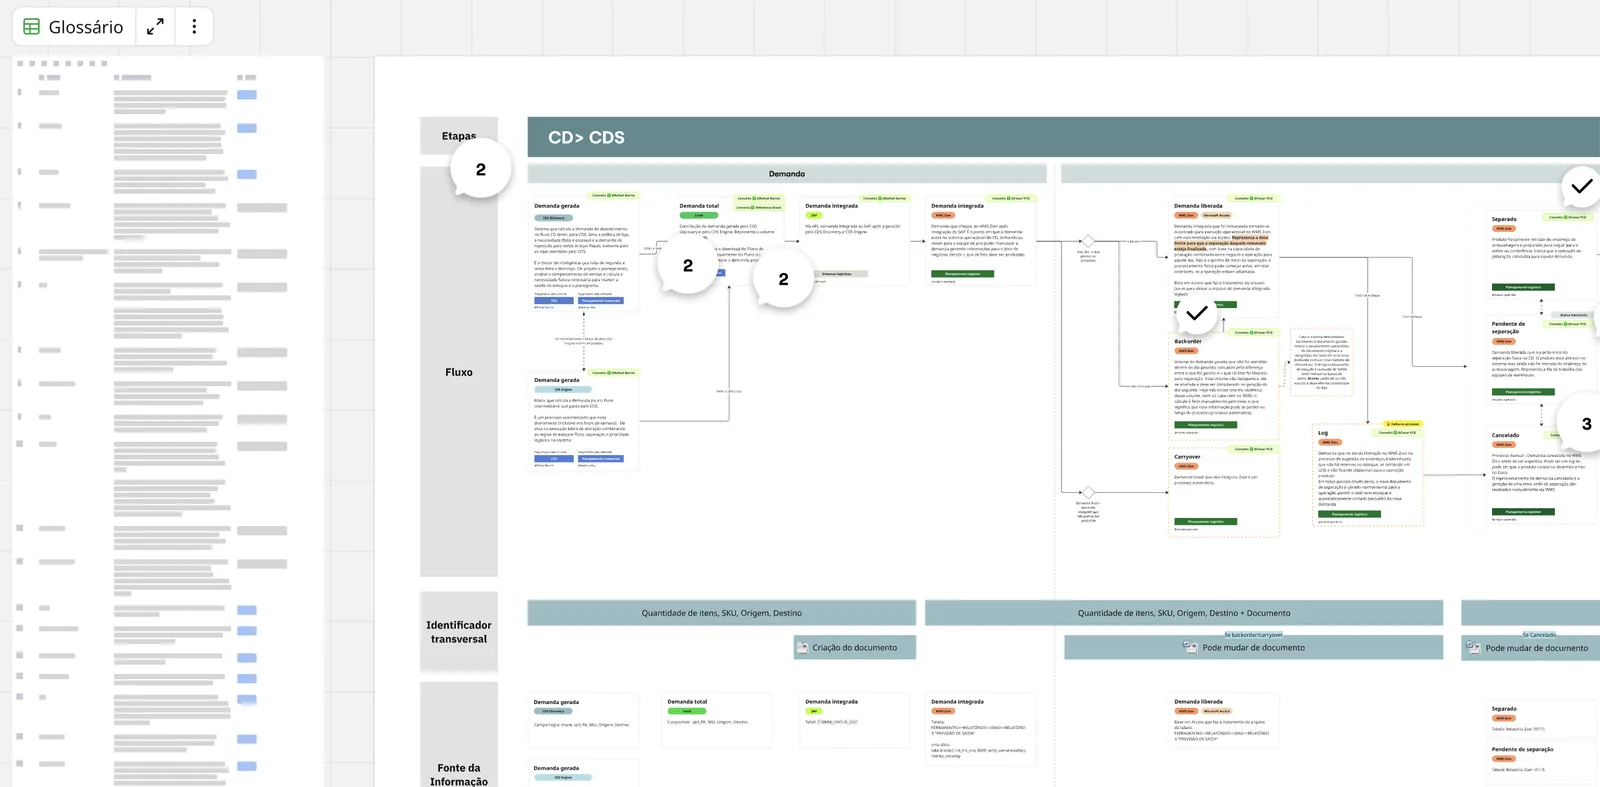Click the Glossário table icon

pyautogui.click(x=32, y=27)
